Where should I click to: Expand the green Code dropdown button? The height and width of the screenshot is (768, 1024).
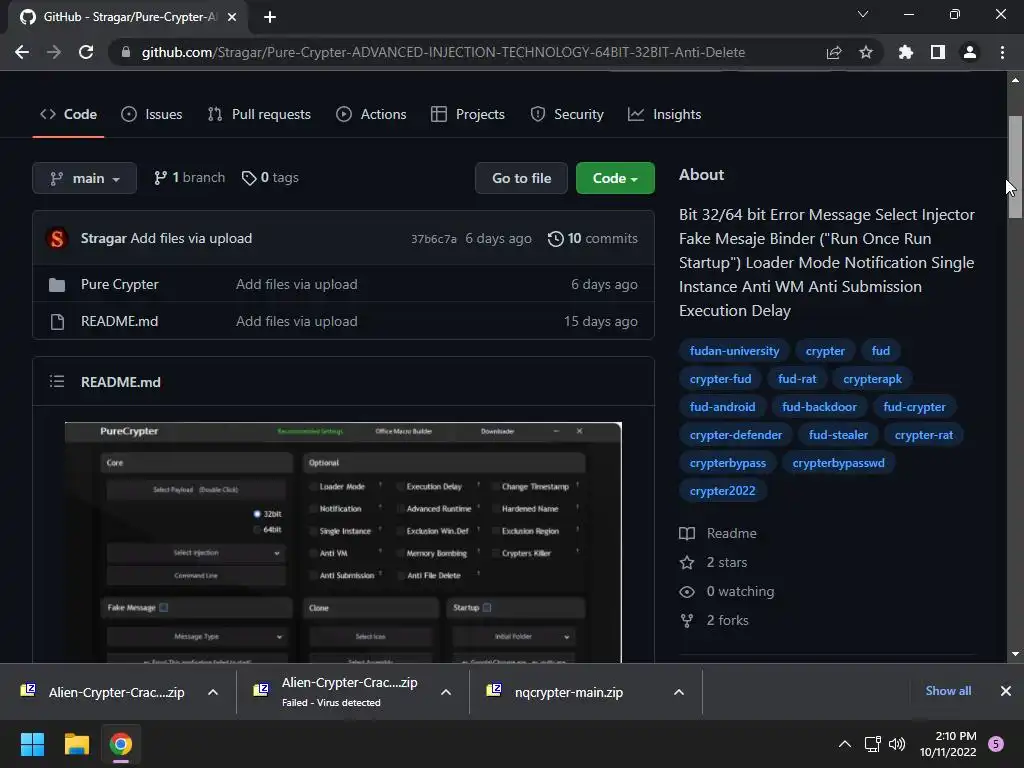(x=615, y=178)
